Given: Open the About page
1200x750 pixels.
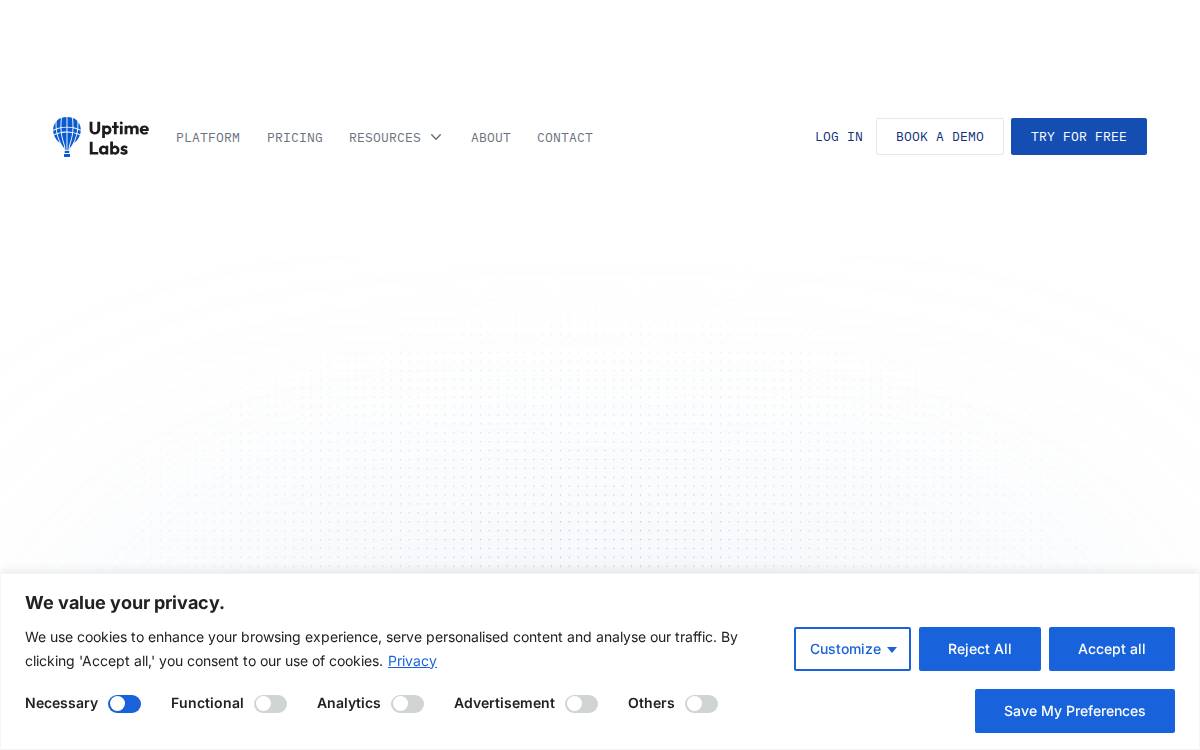Looking at the screenshot, I should pos(491,138).
